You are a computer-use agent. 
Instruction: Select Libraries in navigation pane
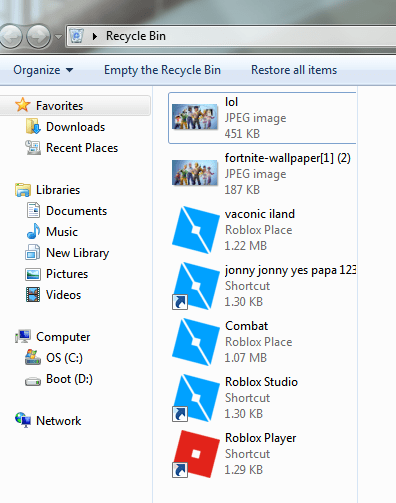pyautogui.click(x=58, y=190)
